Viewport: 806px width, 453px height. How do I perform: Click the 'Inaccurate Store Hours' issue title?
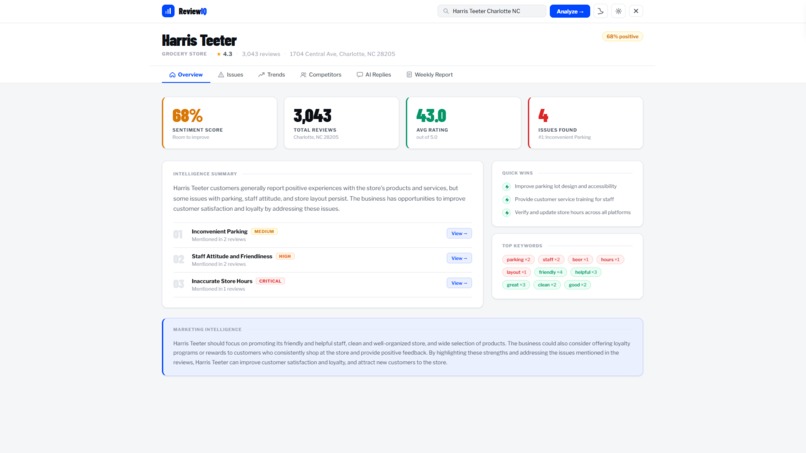[x=222, y=281]
